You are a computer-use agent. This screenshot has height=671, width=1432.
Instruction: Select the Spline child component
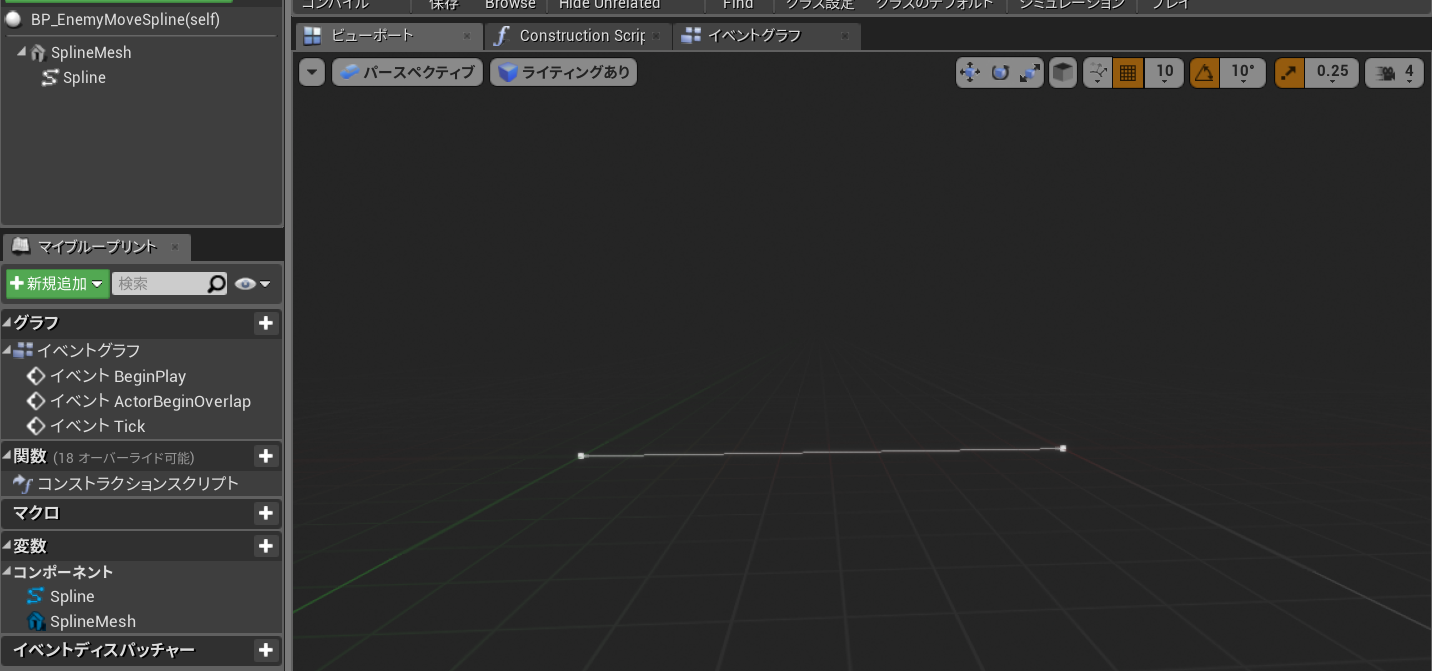[84, 77]
